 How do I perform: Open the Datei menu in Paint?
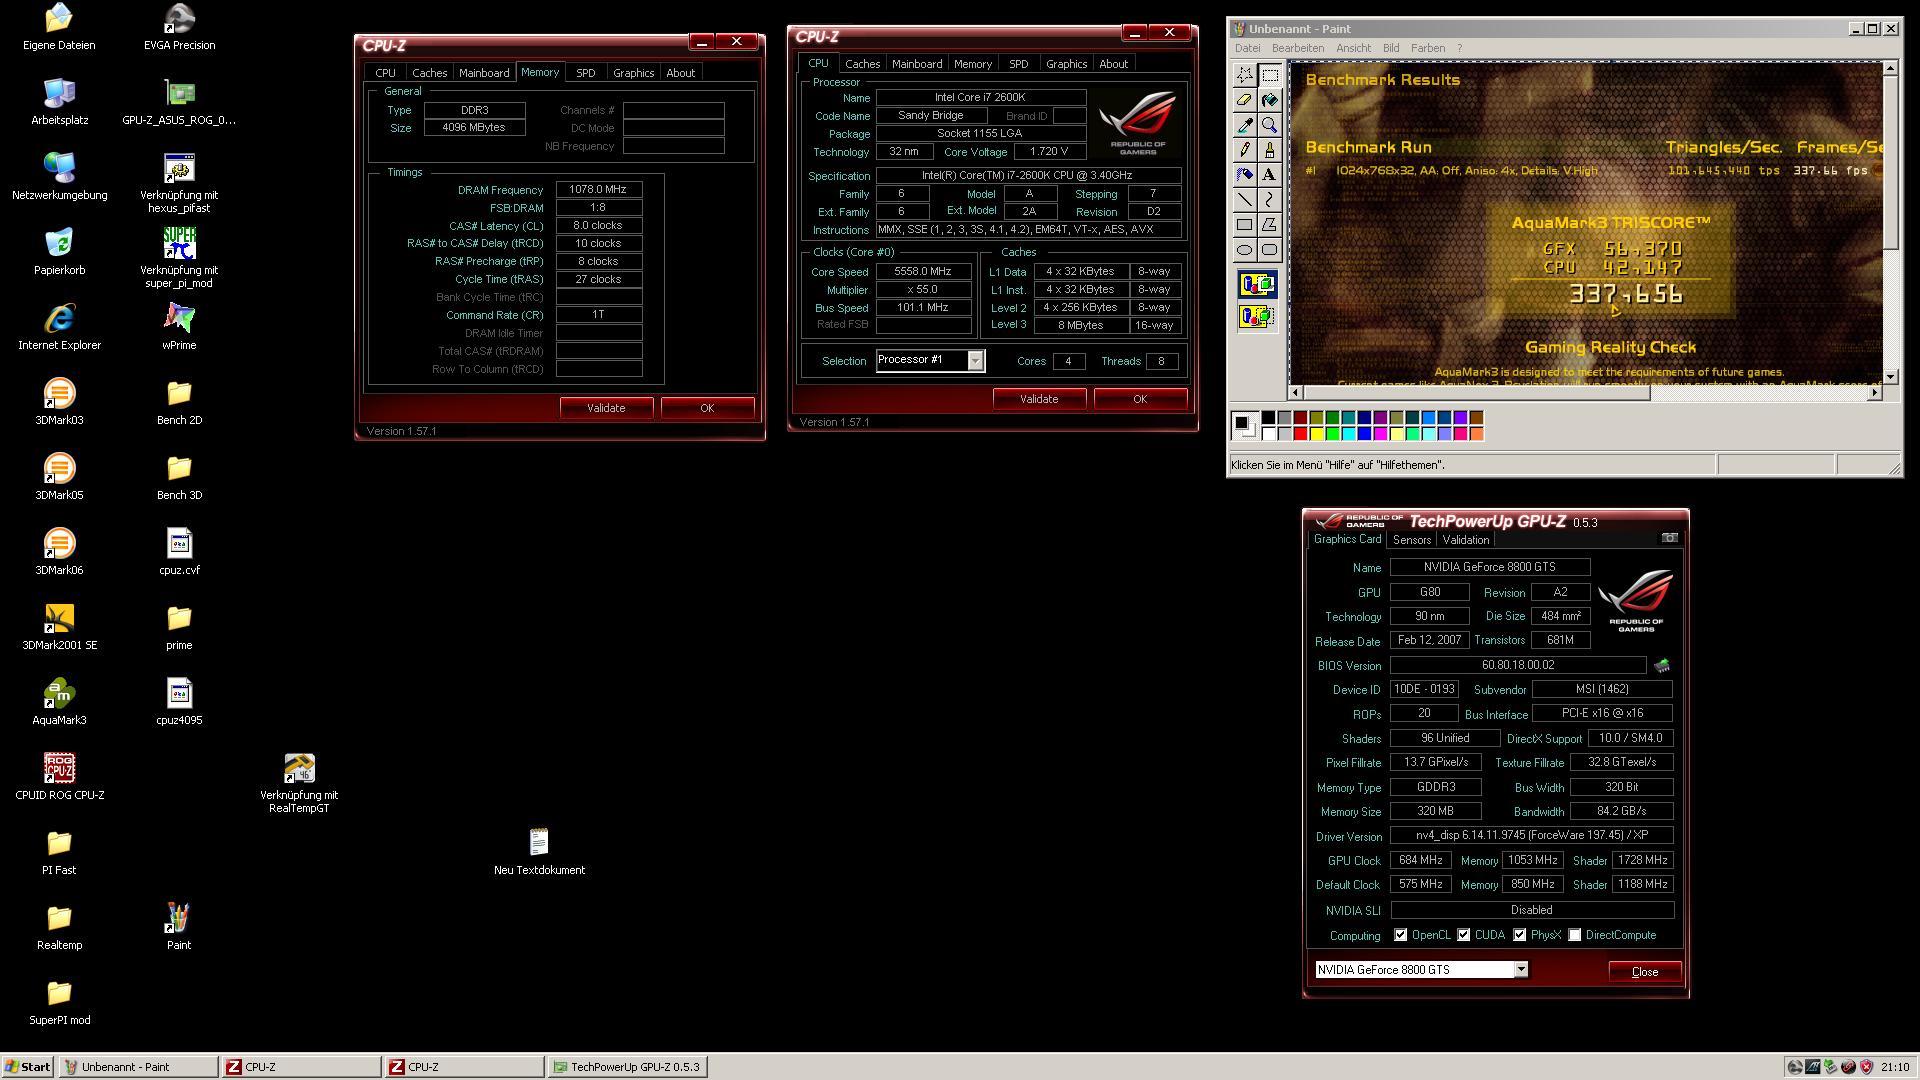[x=1247, y=48]
